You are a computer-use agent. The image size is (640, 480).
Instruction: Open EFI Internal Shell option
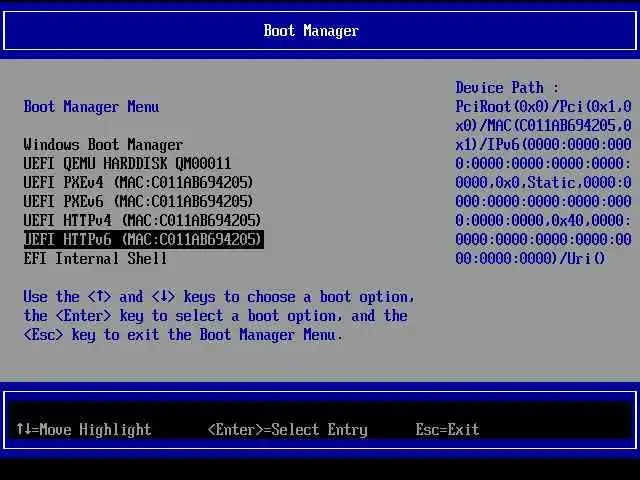click(95, 258)
